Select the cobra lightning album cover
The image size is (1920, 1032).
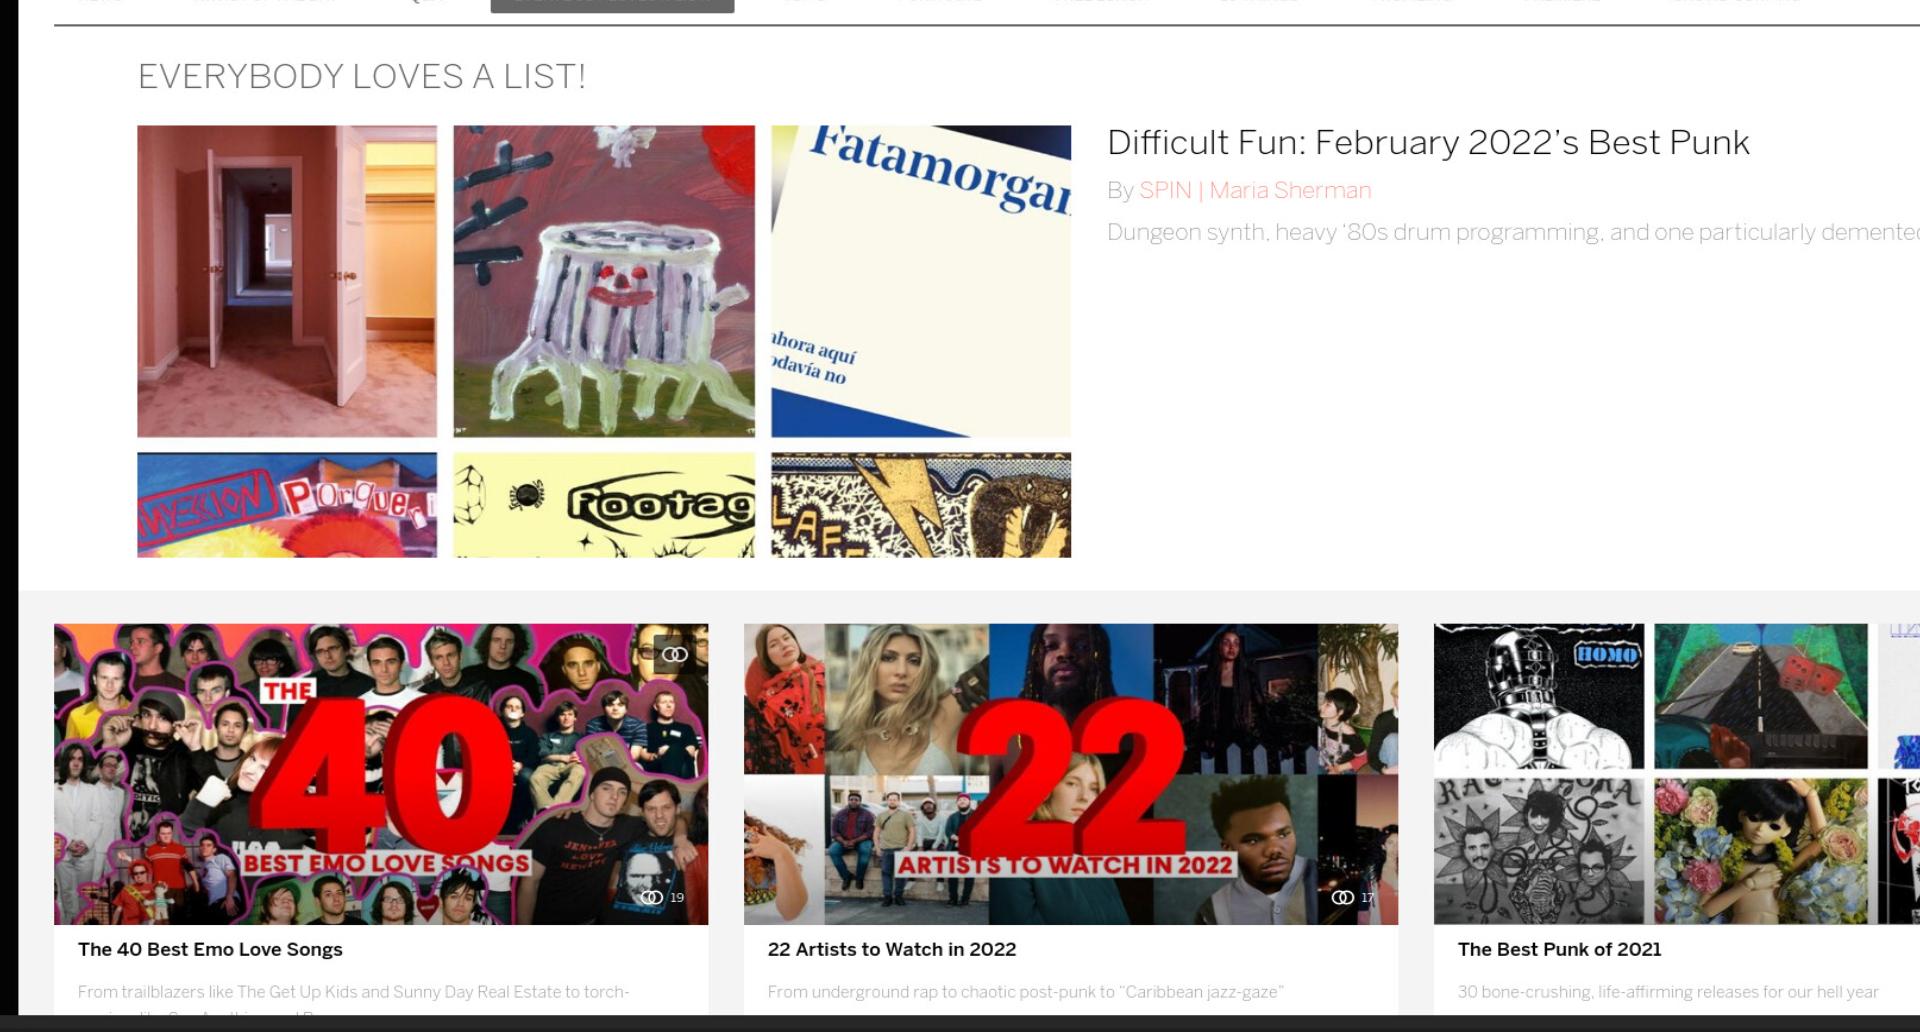coord(921,505)
